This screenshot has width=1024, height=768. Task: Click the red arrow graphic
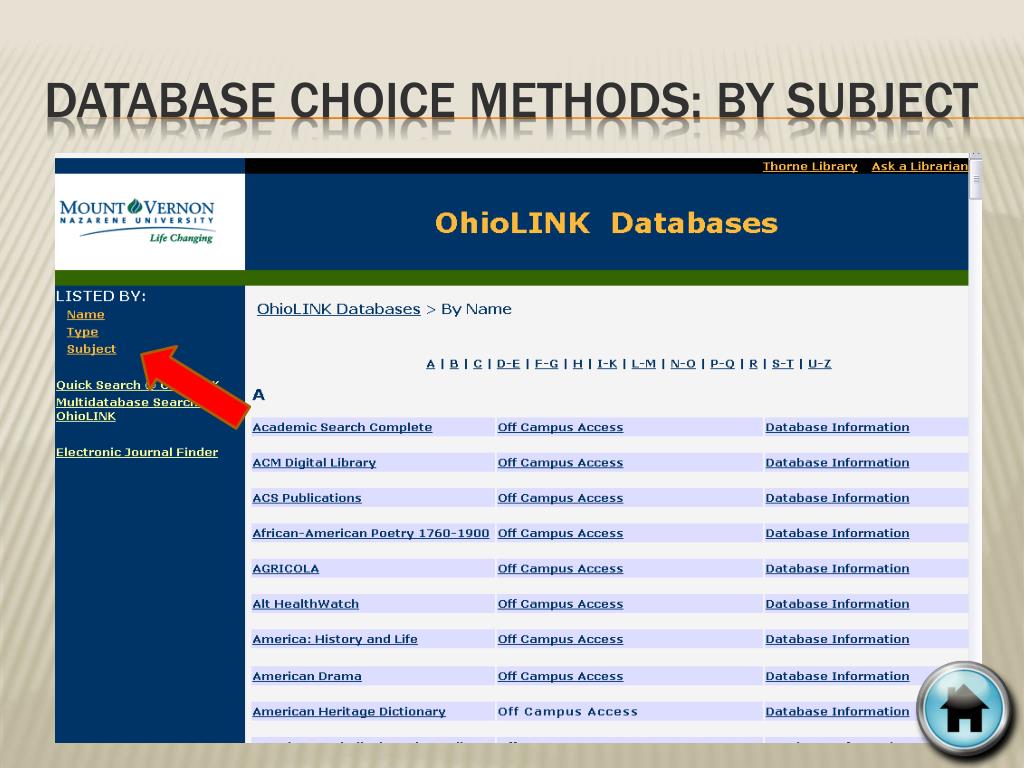click(x=195, y=387)
